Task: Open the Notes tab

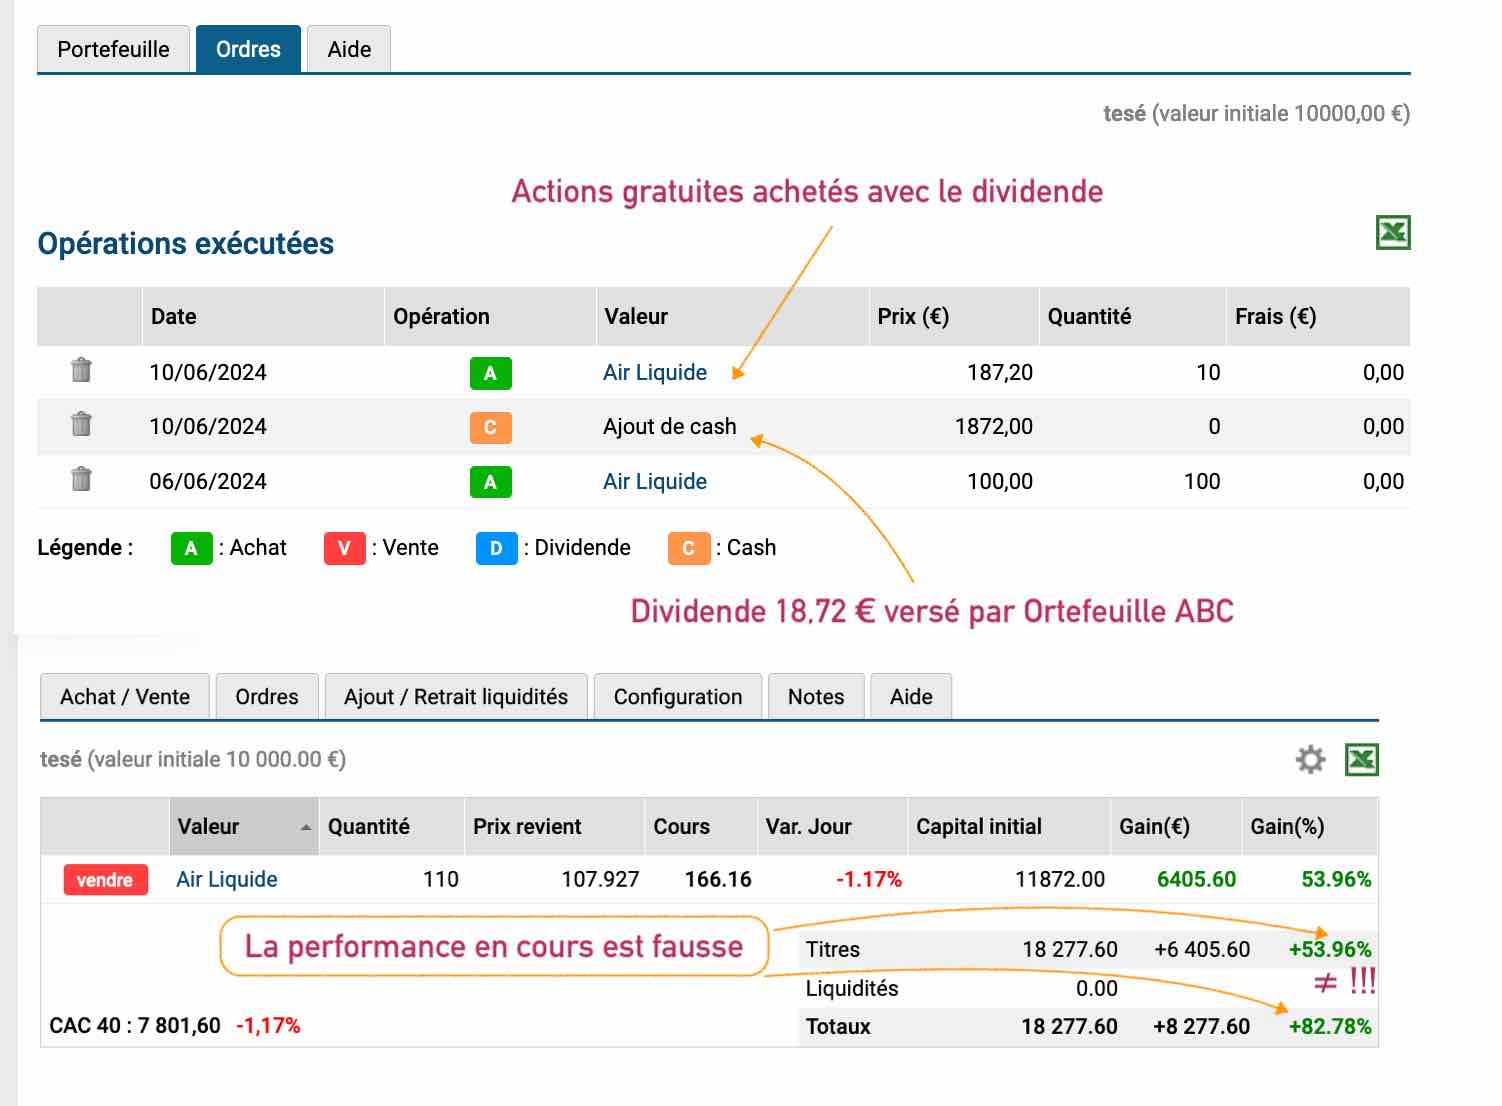Action: 816,697
